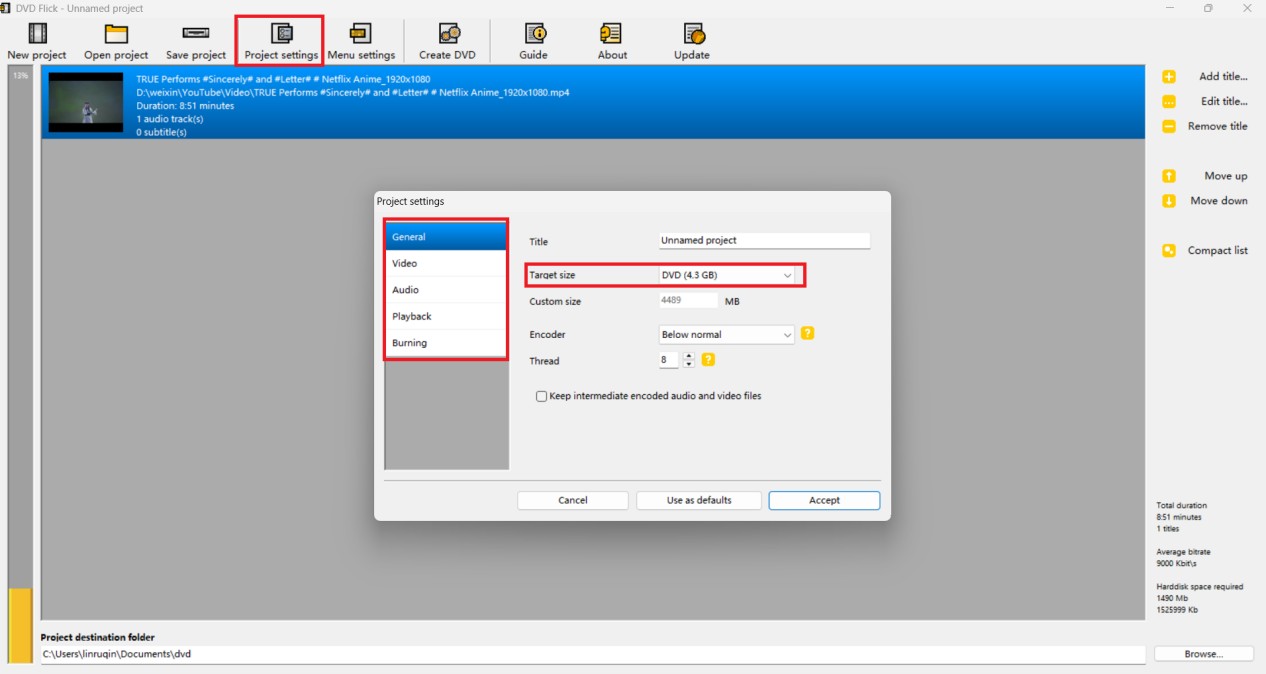This screenshot has height=674, width=1266.
Task: Click the Duration: 8:51 minutes text
Action: (x=185, y=105)
